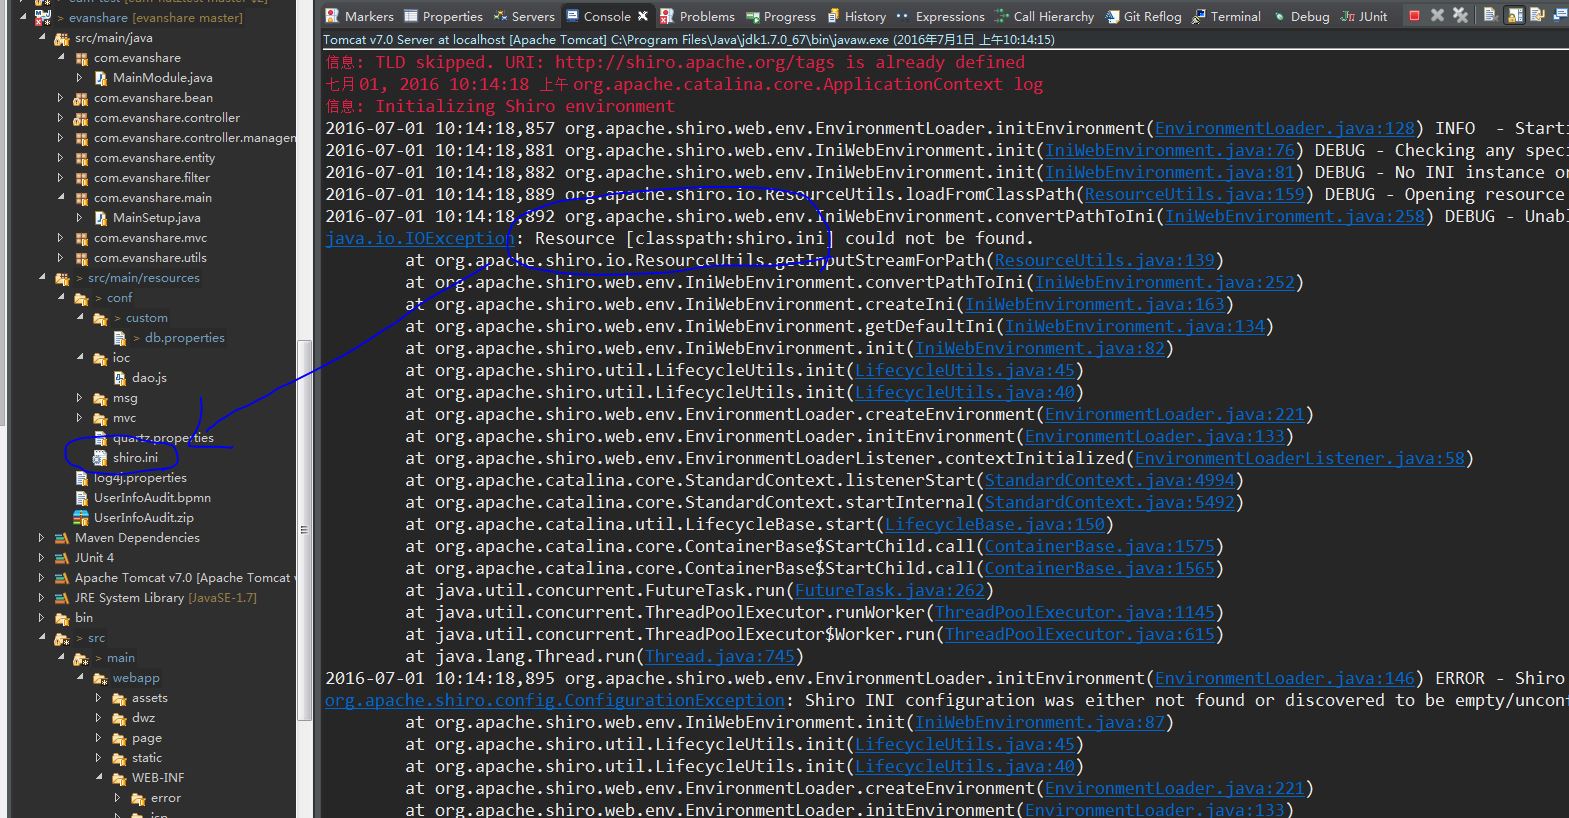The image size is (1569, 818).
Task: Select the log4j.properties file
Action: 140,478
